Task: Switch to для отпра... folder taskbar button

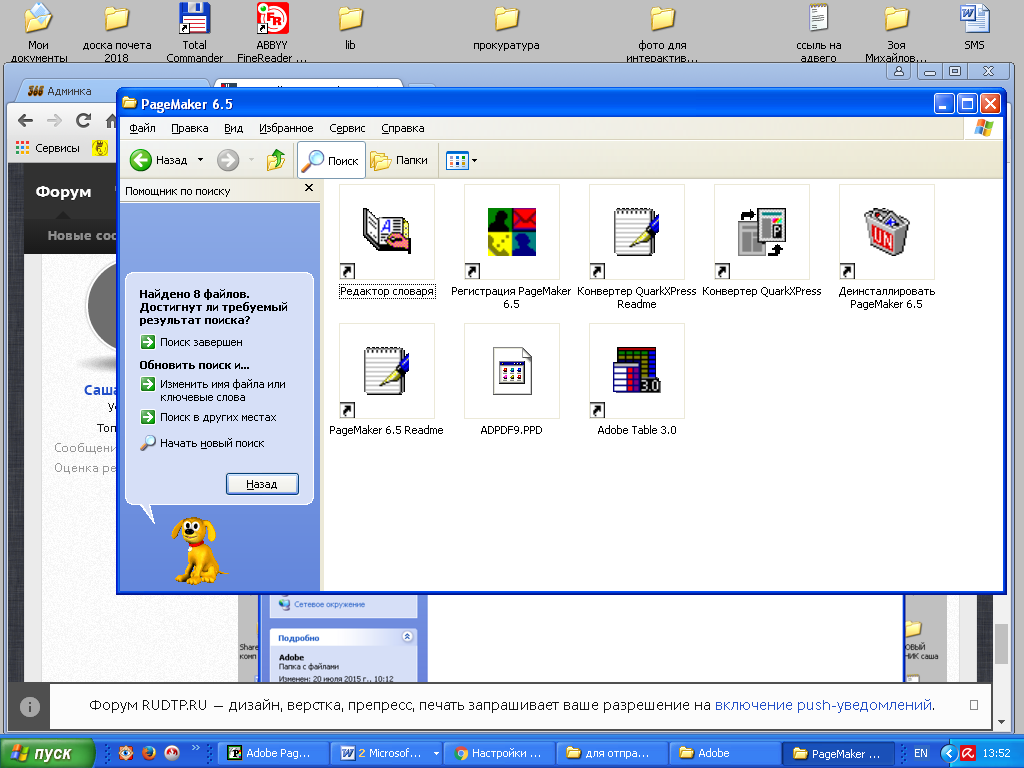Action: point(611,753)
